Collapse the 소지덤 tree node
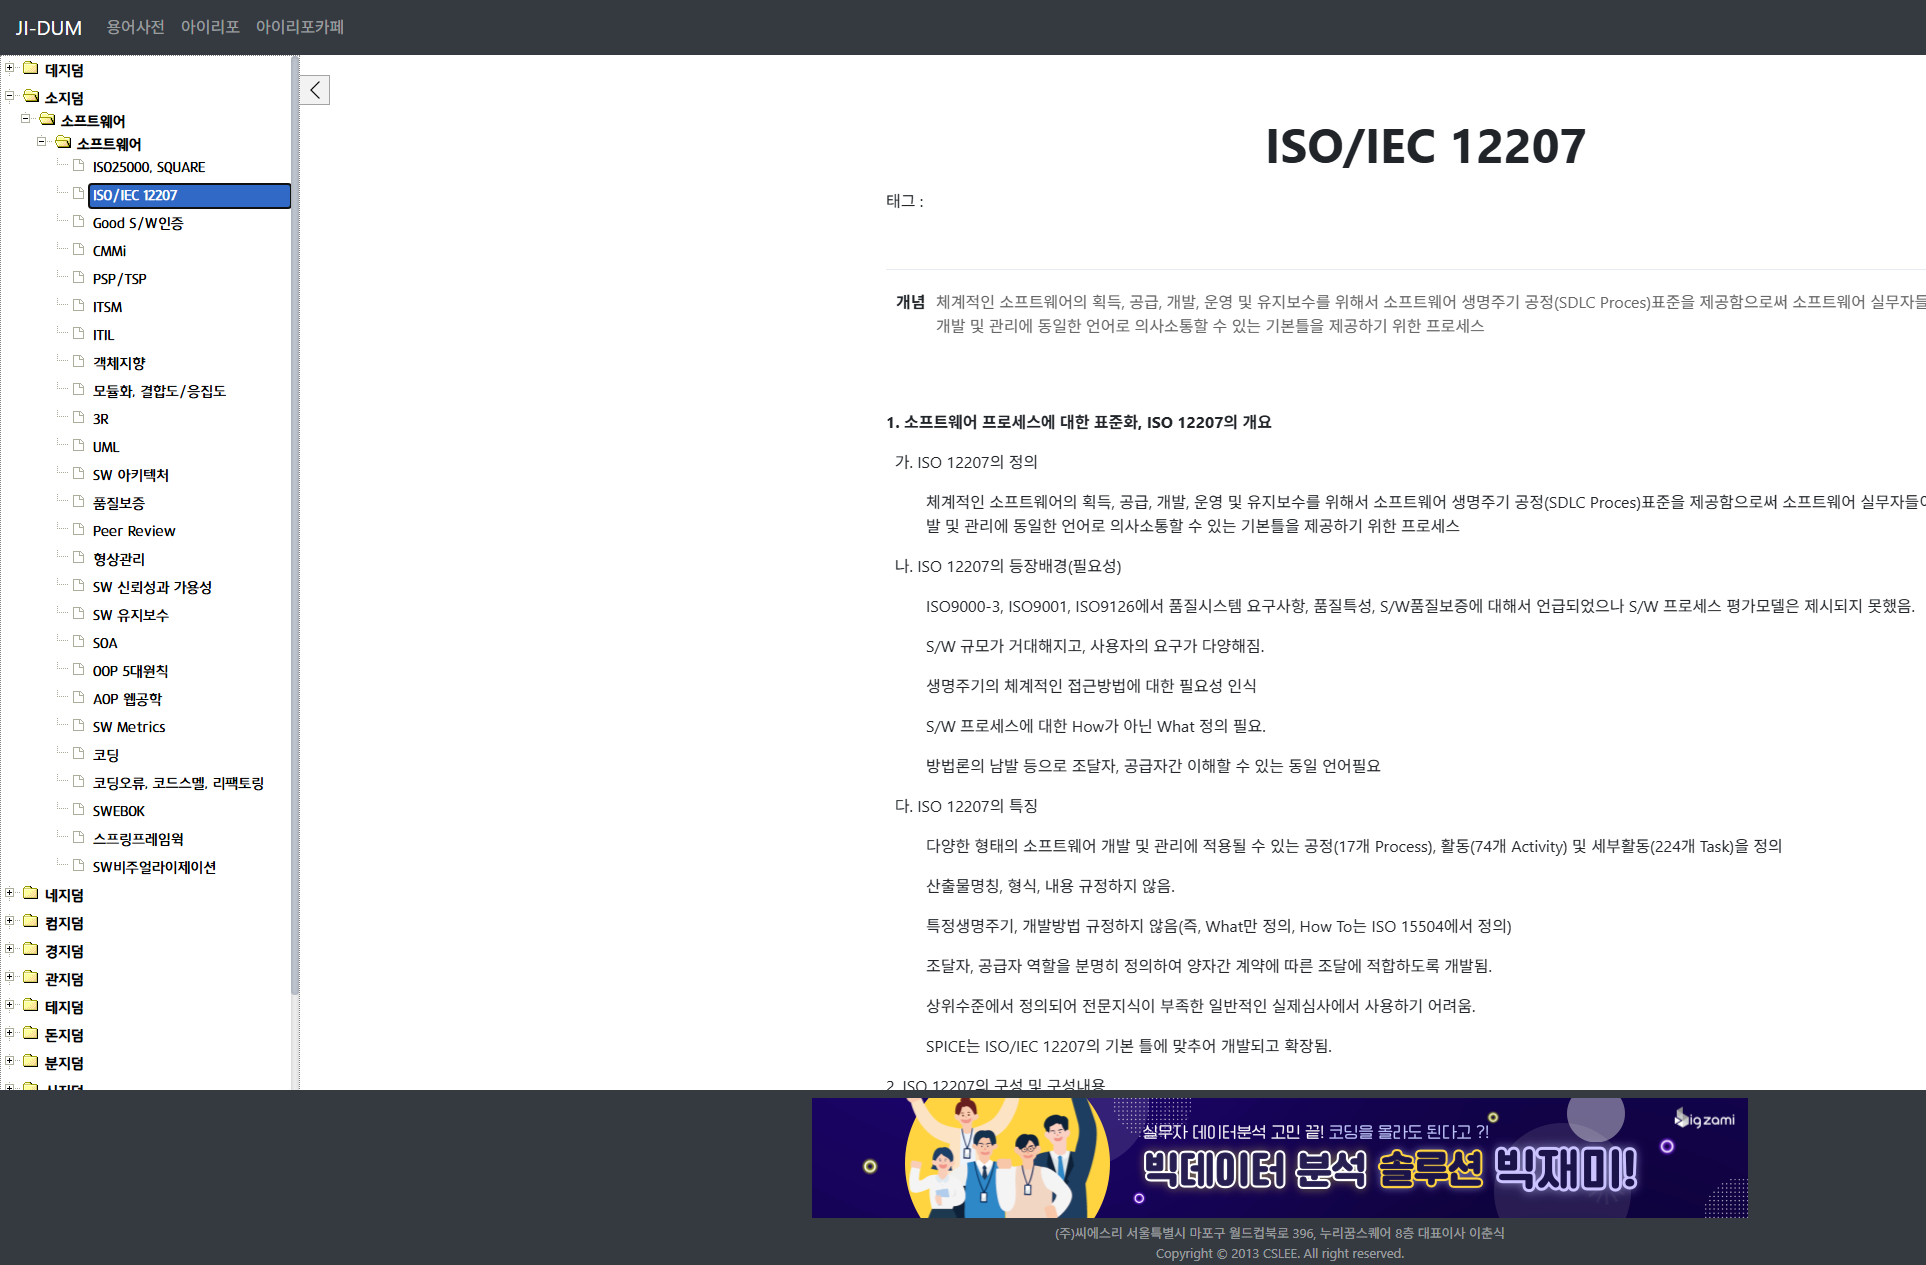The height and width of the screenshot is (1265, 1926). point(10,96)
